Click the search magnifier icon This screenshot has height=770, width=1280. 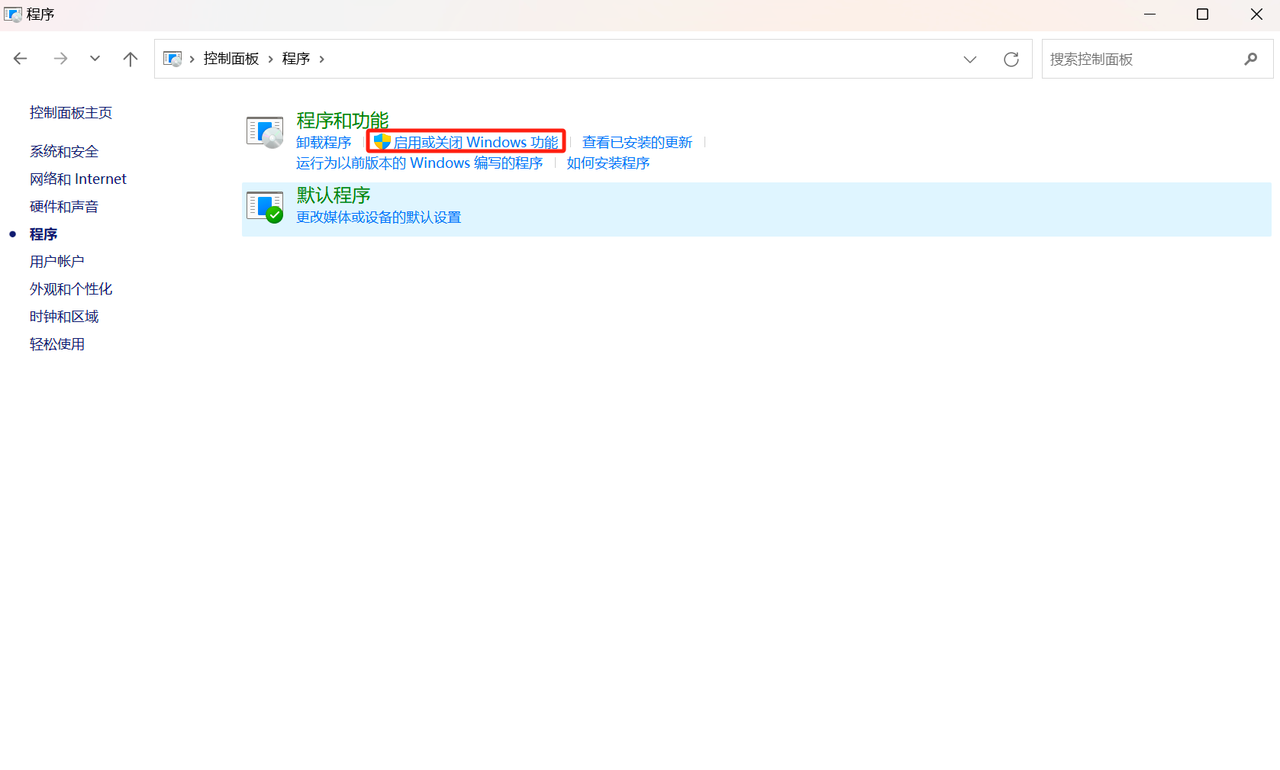1250,59
